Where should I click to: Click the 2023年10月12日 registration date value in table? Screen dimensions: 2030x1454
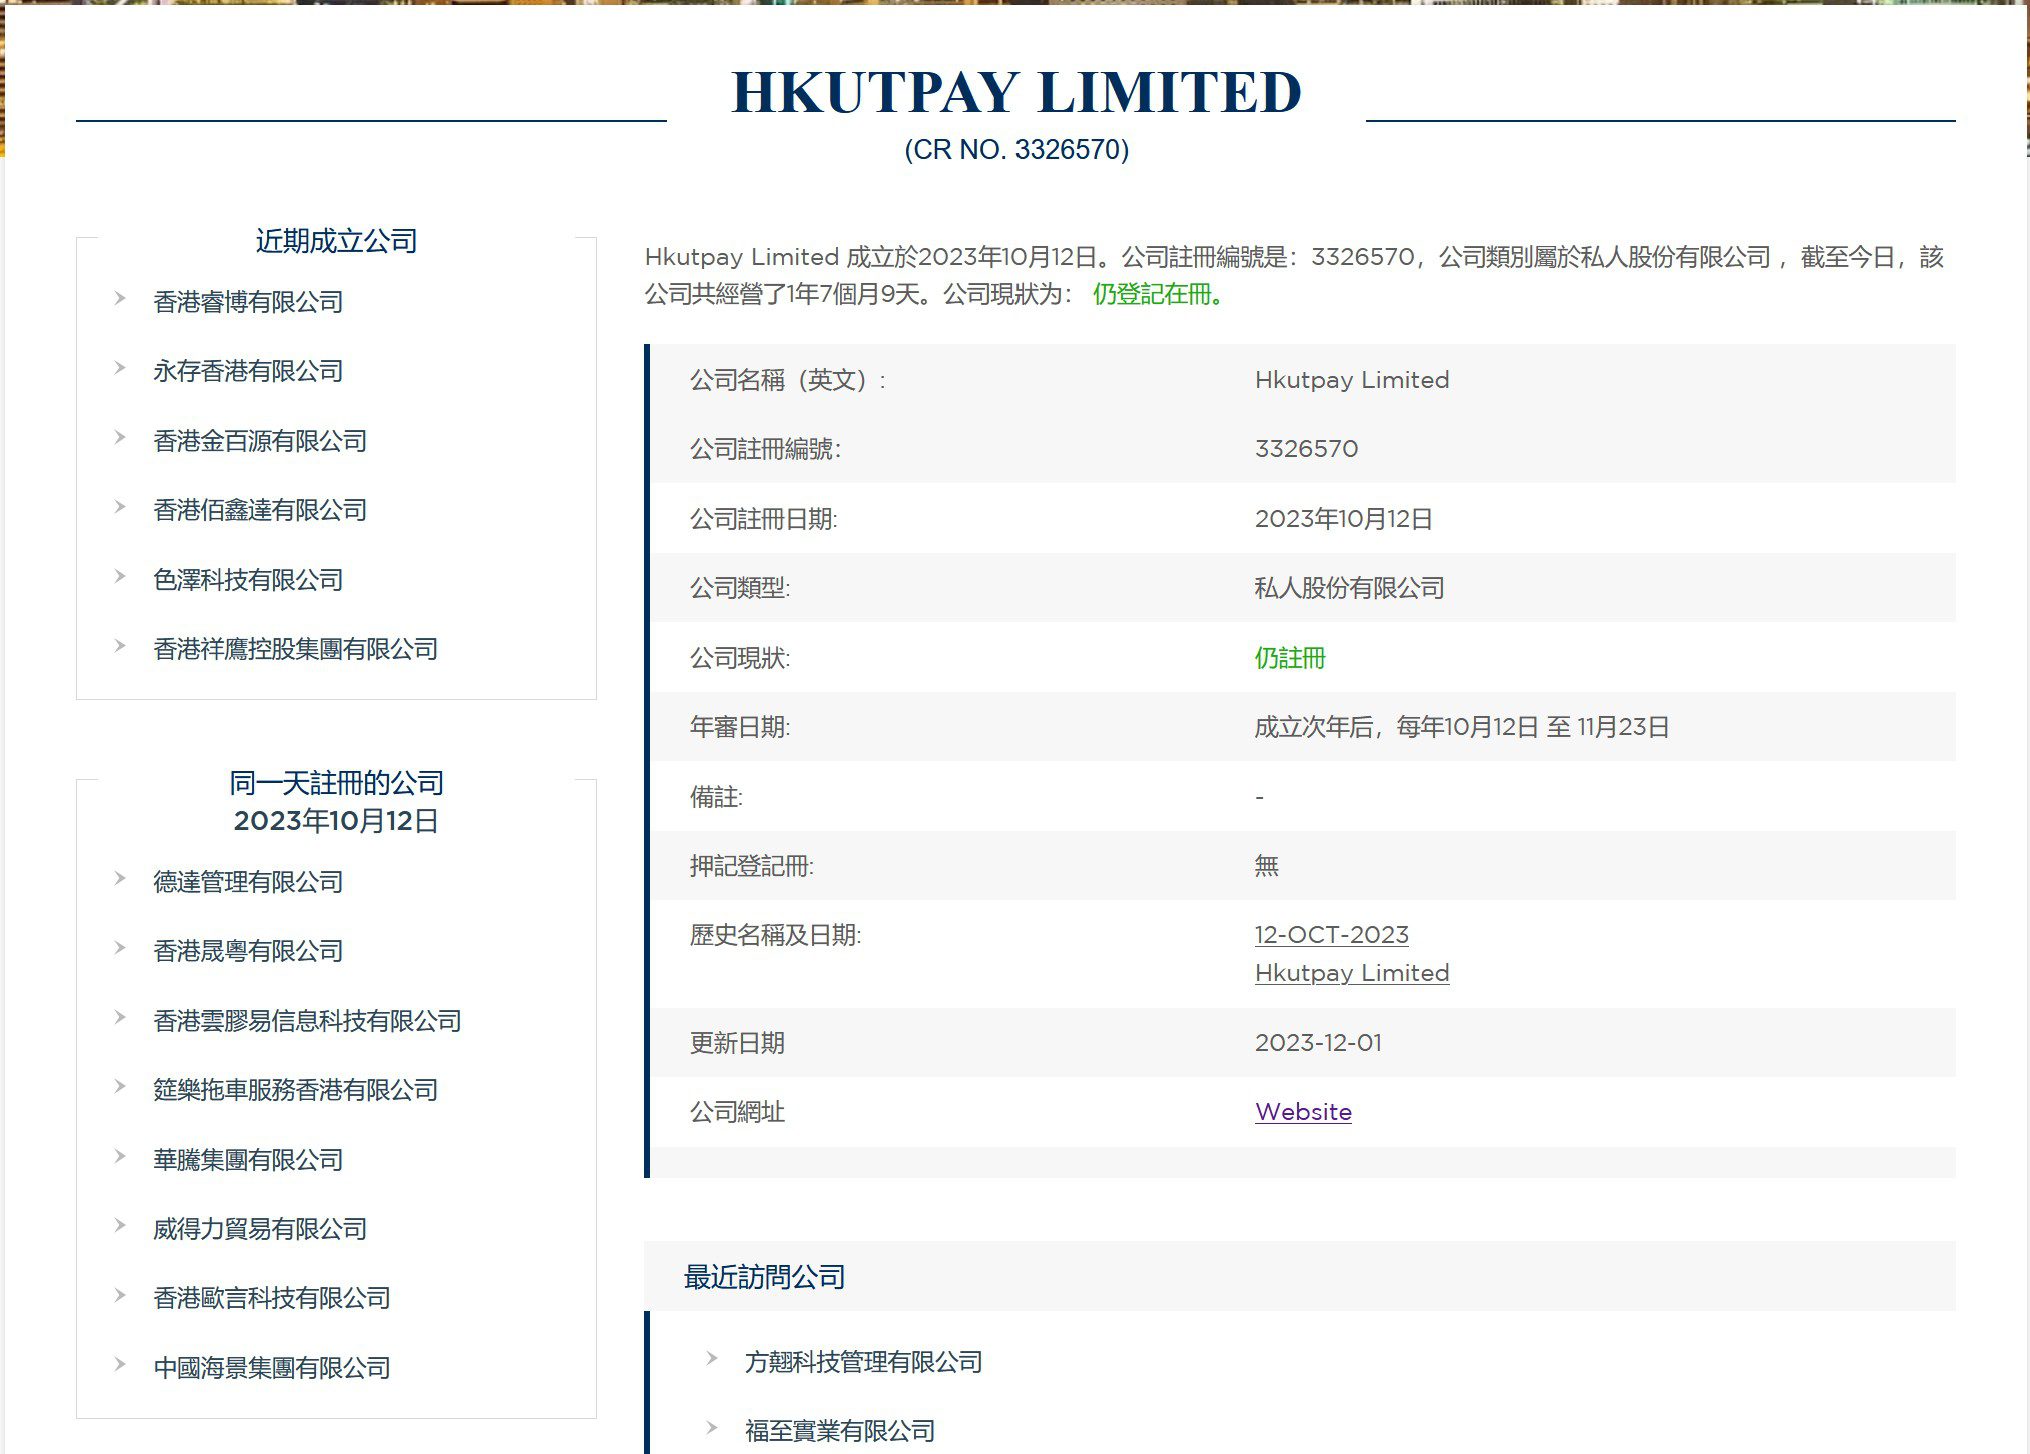click(x=1343, y=519)
